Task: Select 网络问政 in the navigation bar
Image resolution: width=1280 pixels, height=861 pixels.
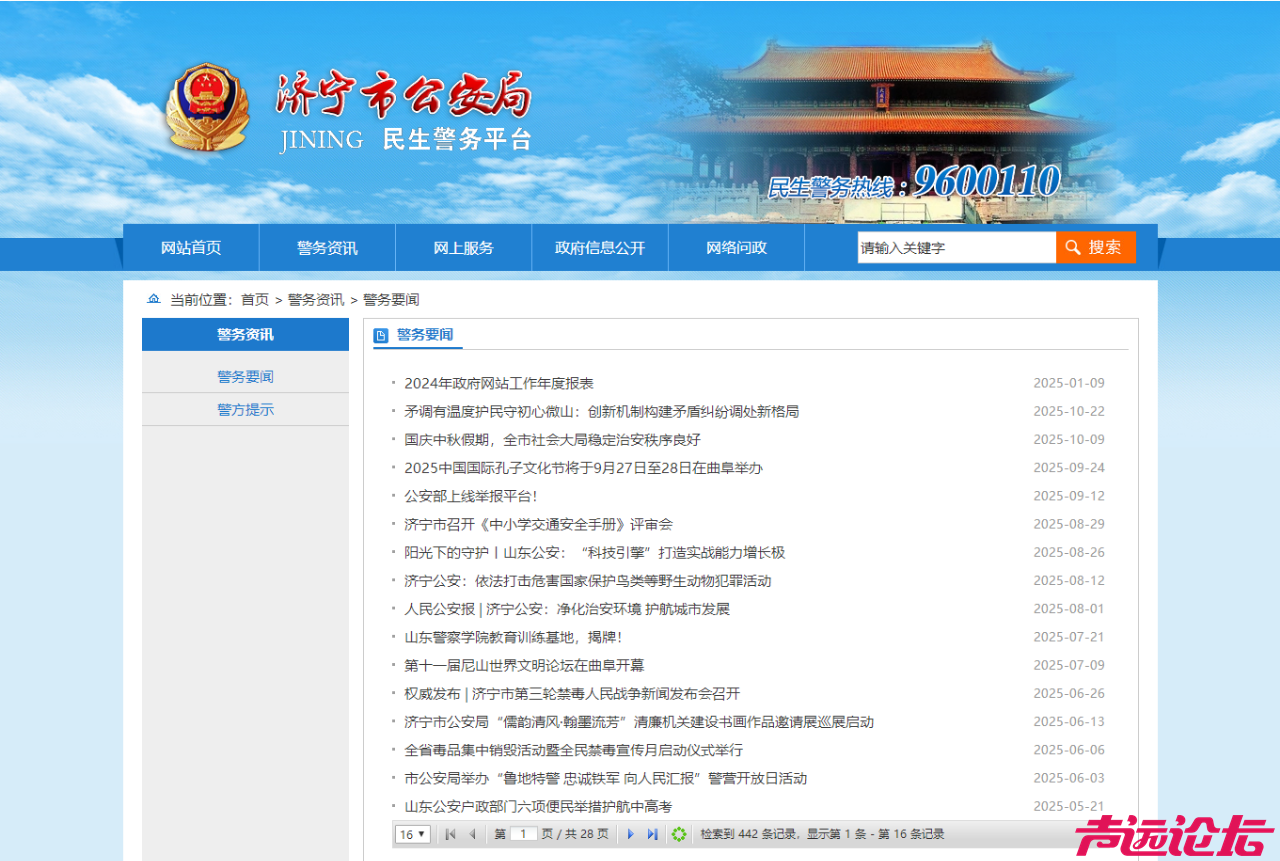Action: click(x=736, y=248)
